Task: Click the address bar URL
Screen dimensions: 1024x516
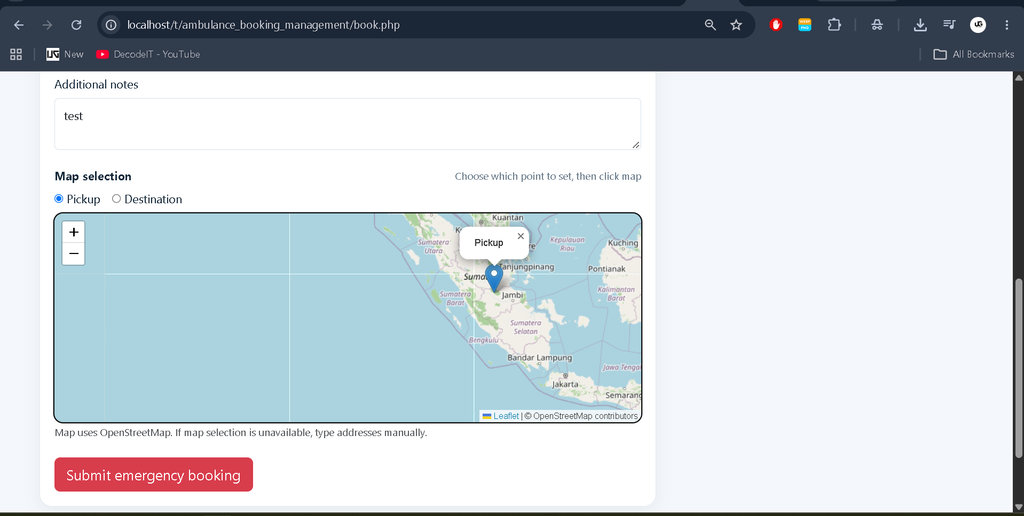Action: 263,25
